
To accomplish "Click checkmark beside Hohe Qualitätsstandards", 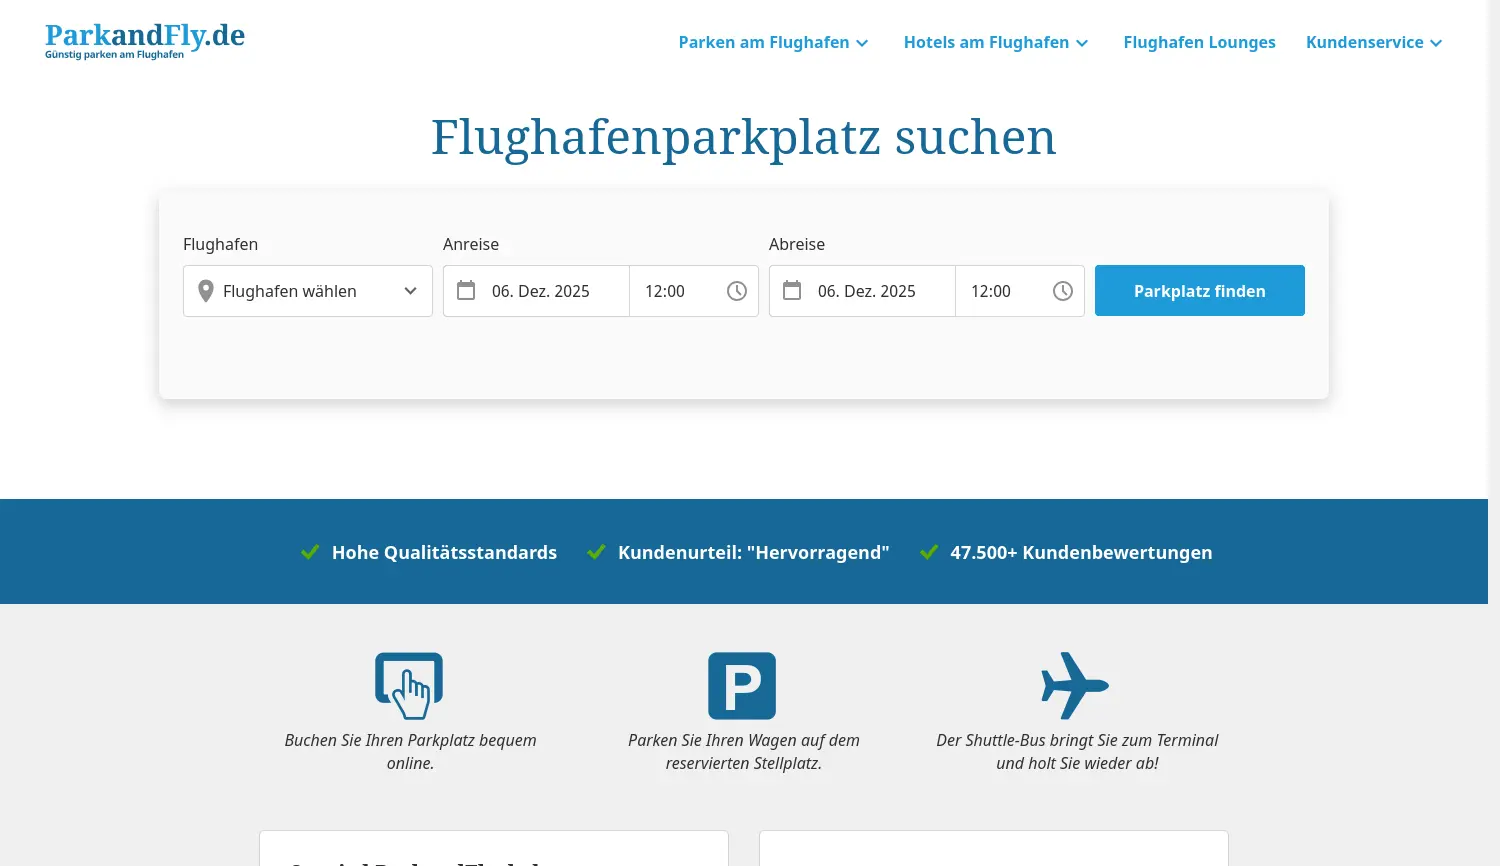I will pos(310,551).
